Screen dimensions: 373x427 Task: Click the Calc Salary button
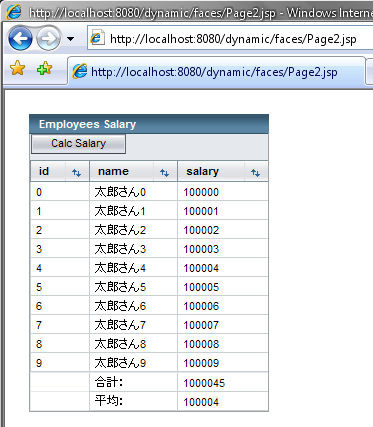click(x=78, y=143)
